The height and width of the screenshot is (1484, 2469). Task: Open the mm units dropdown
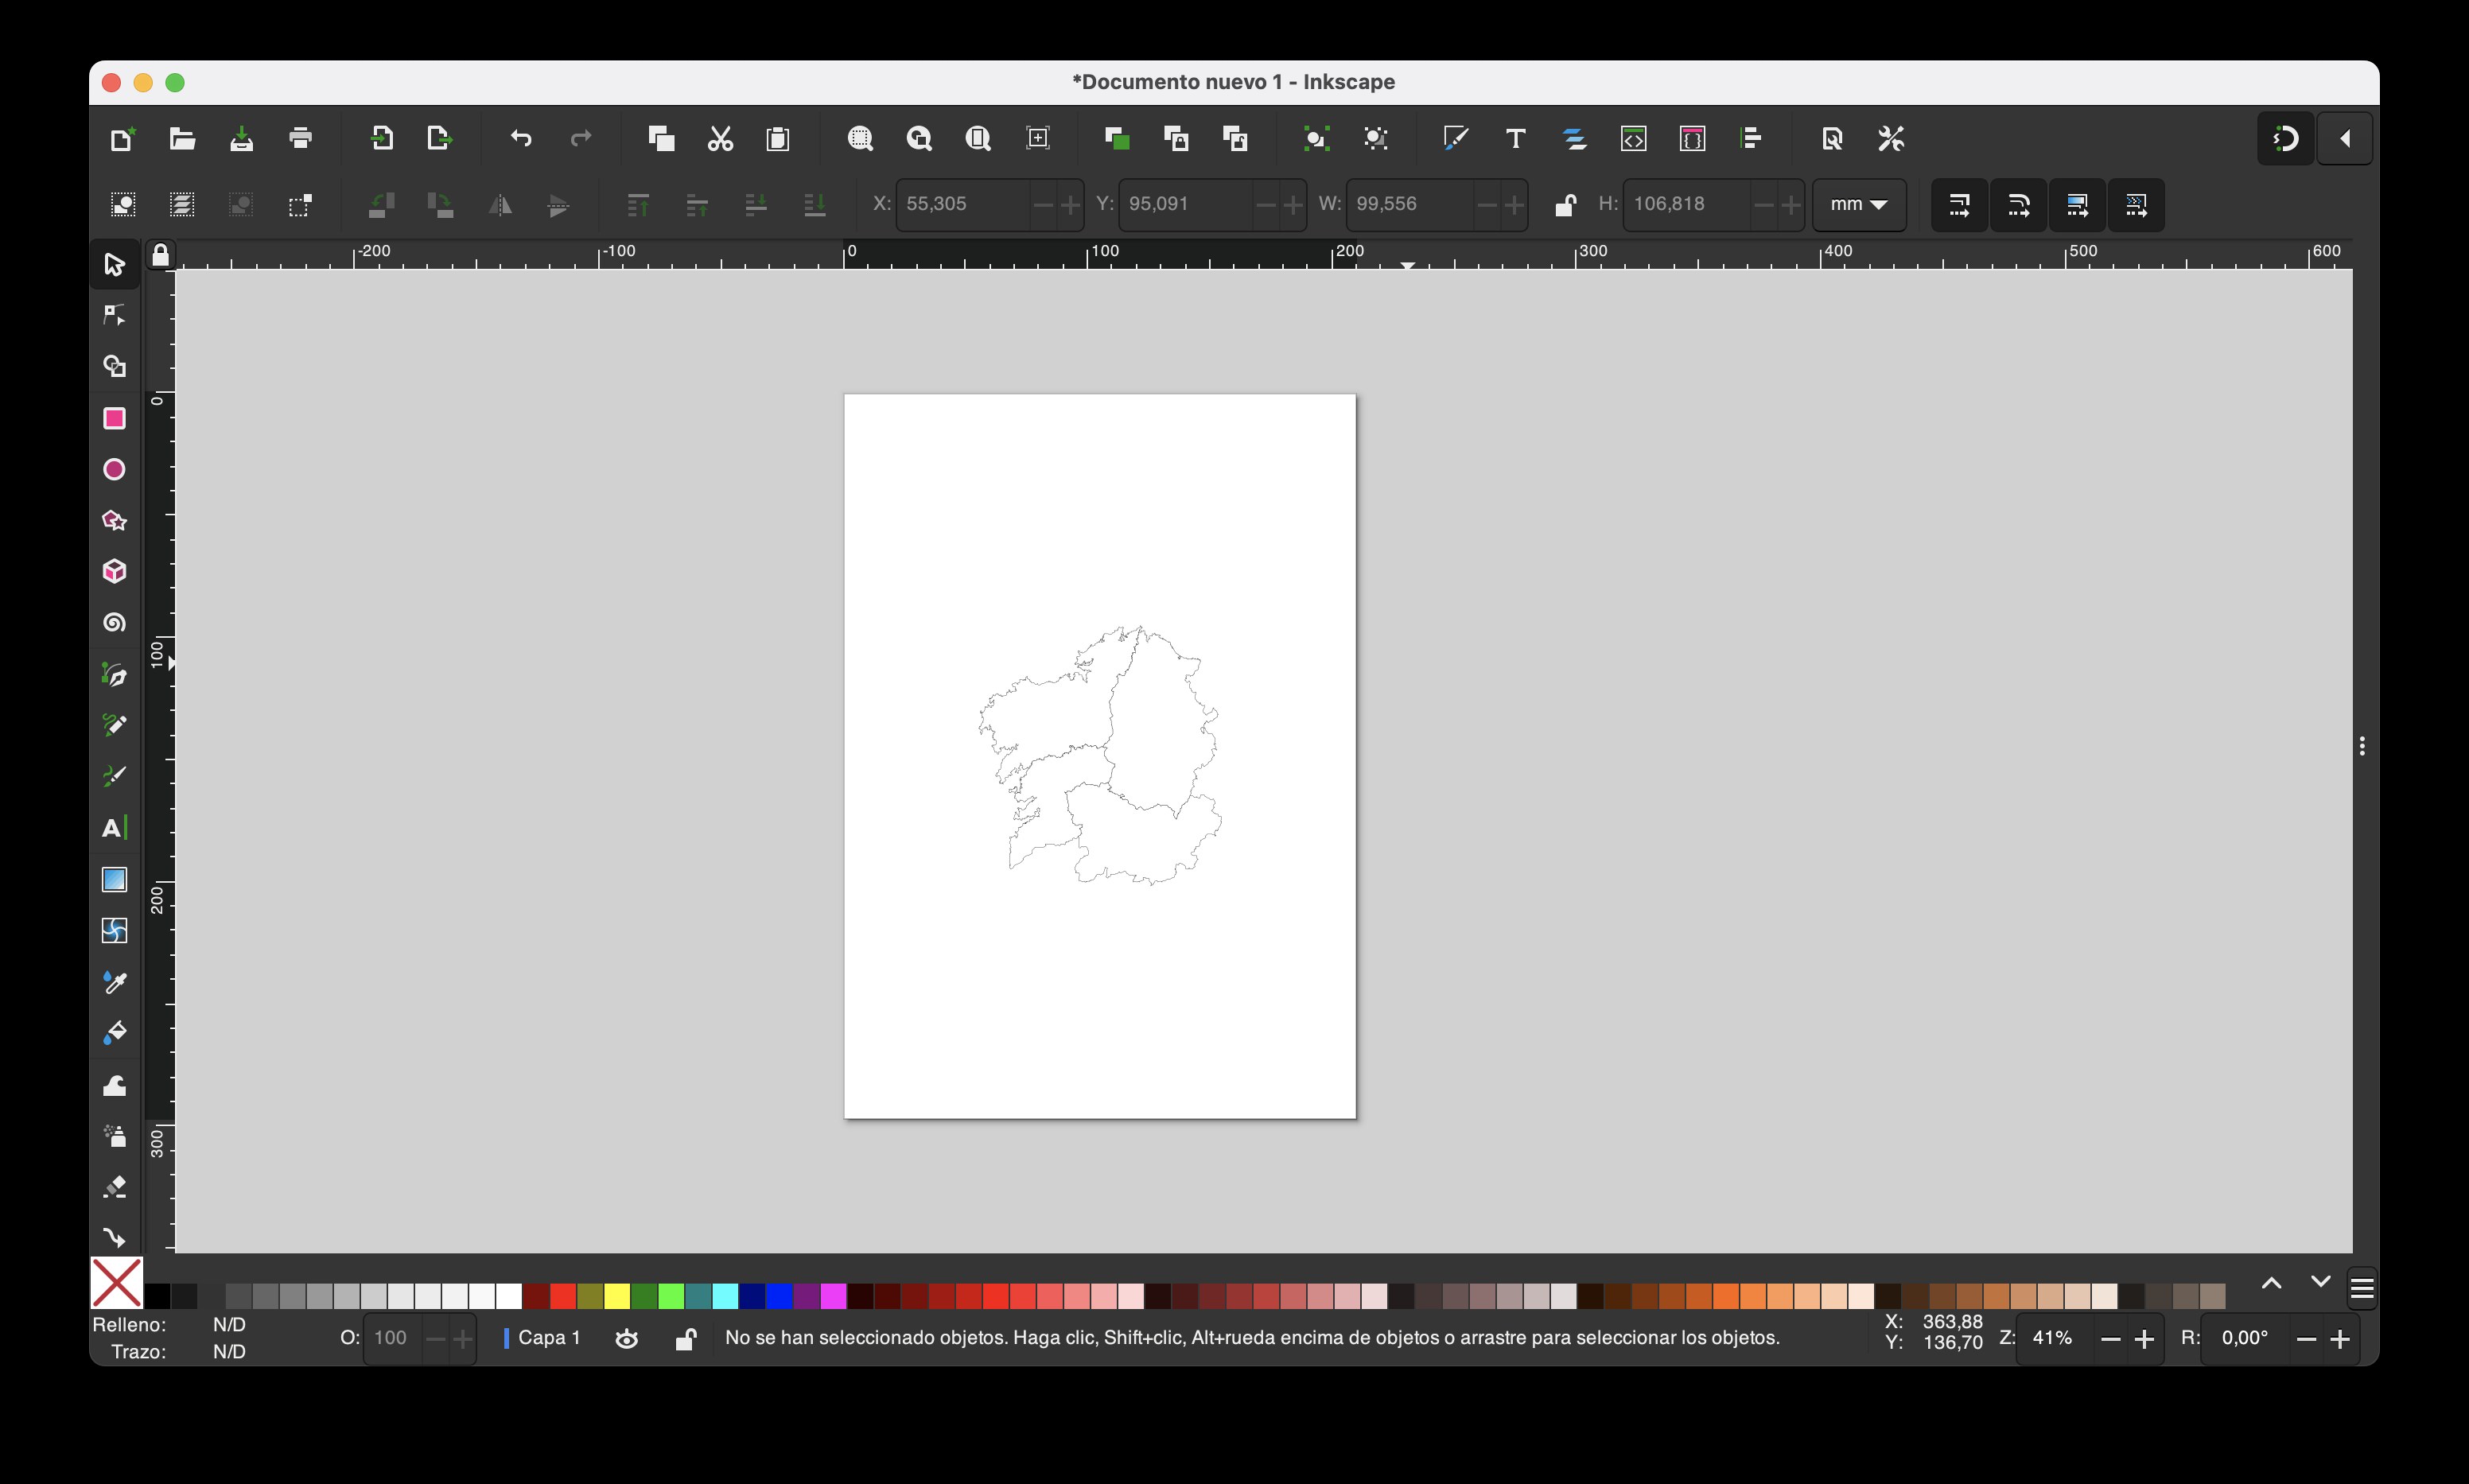click(1858, 204)
